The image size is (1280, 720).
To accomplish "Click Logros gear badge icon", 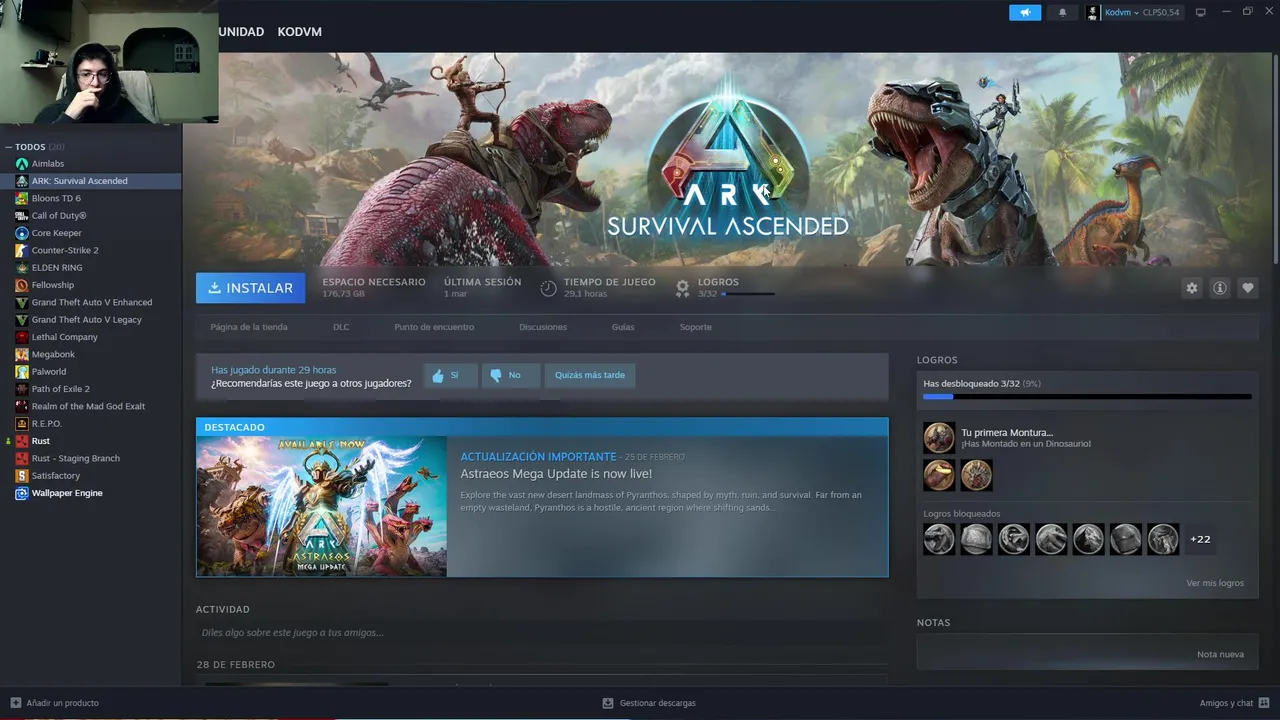I will [x=682, y=288].
